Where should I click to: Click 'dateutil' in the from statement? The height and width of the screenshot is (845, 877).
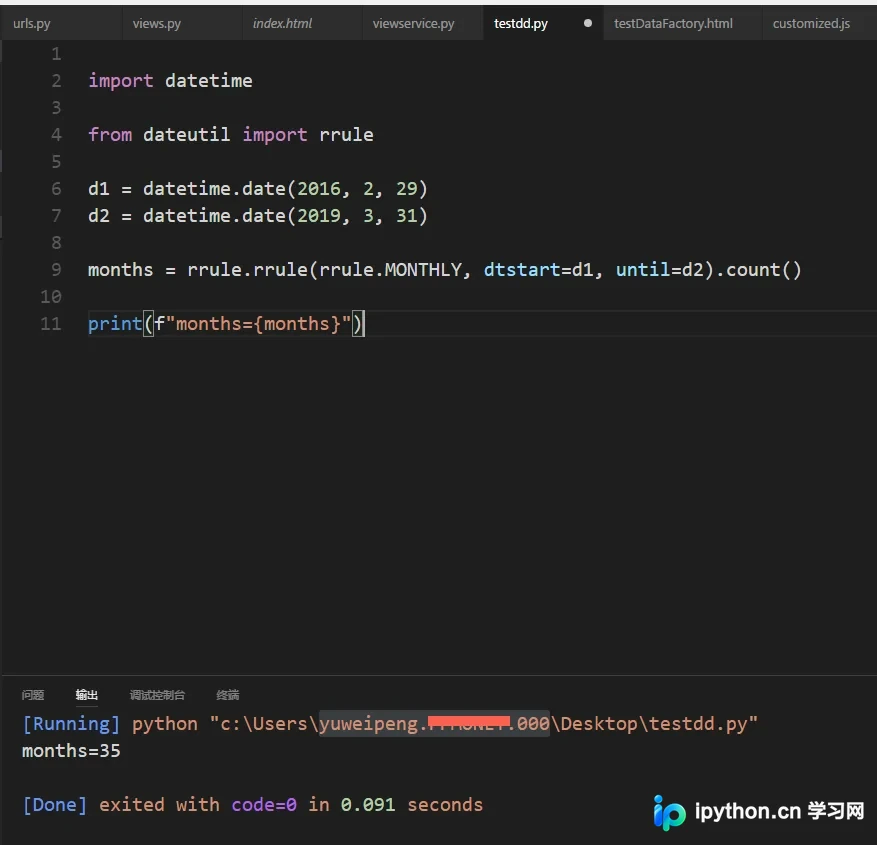[x=186, y=135]
